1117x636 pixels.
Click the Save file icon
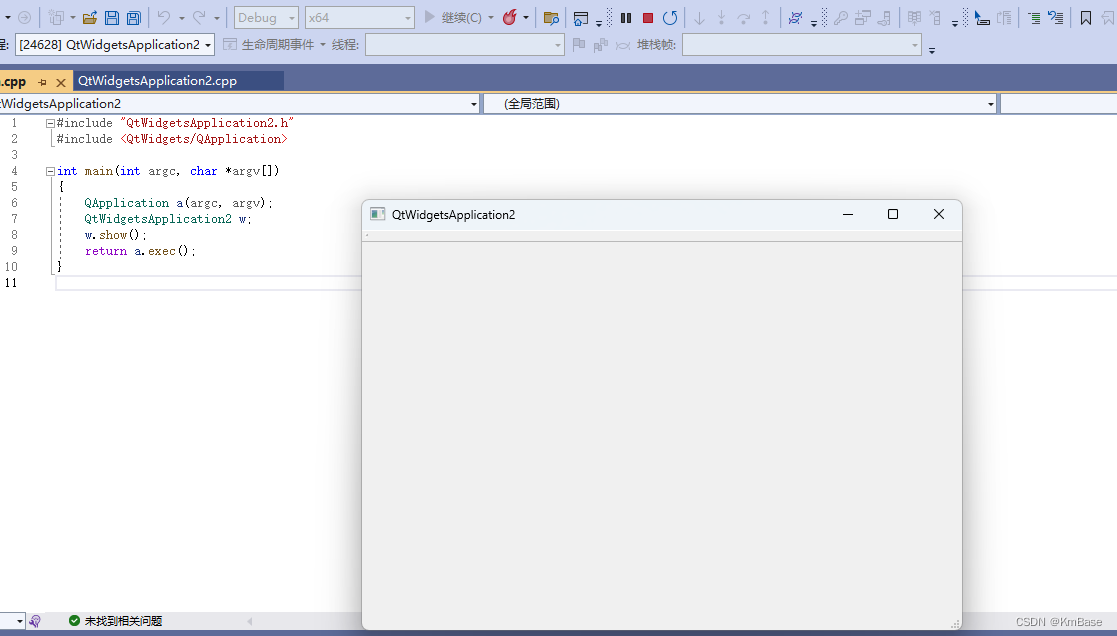click(x=112, y=16)
